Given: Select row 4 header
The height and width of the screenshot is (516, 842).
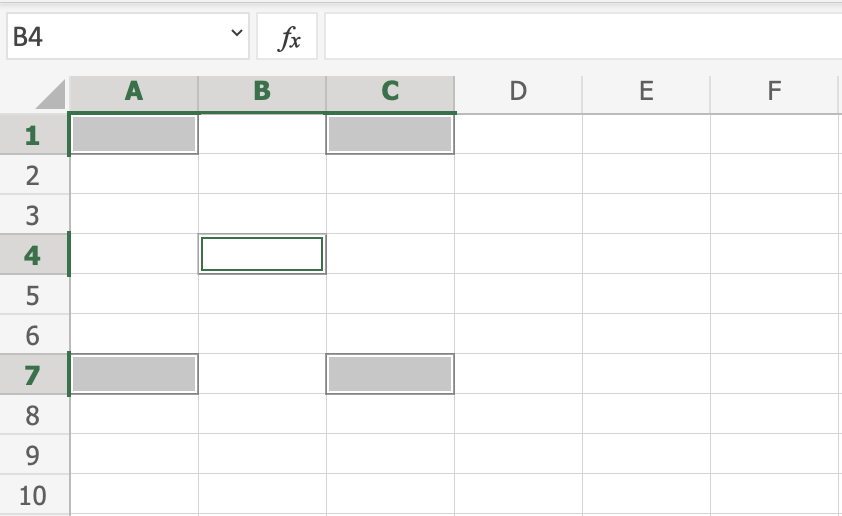Looking at the screenshot, I should 33,255.
